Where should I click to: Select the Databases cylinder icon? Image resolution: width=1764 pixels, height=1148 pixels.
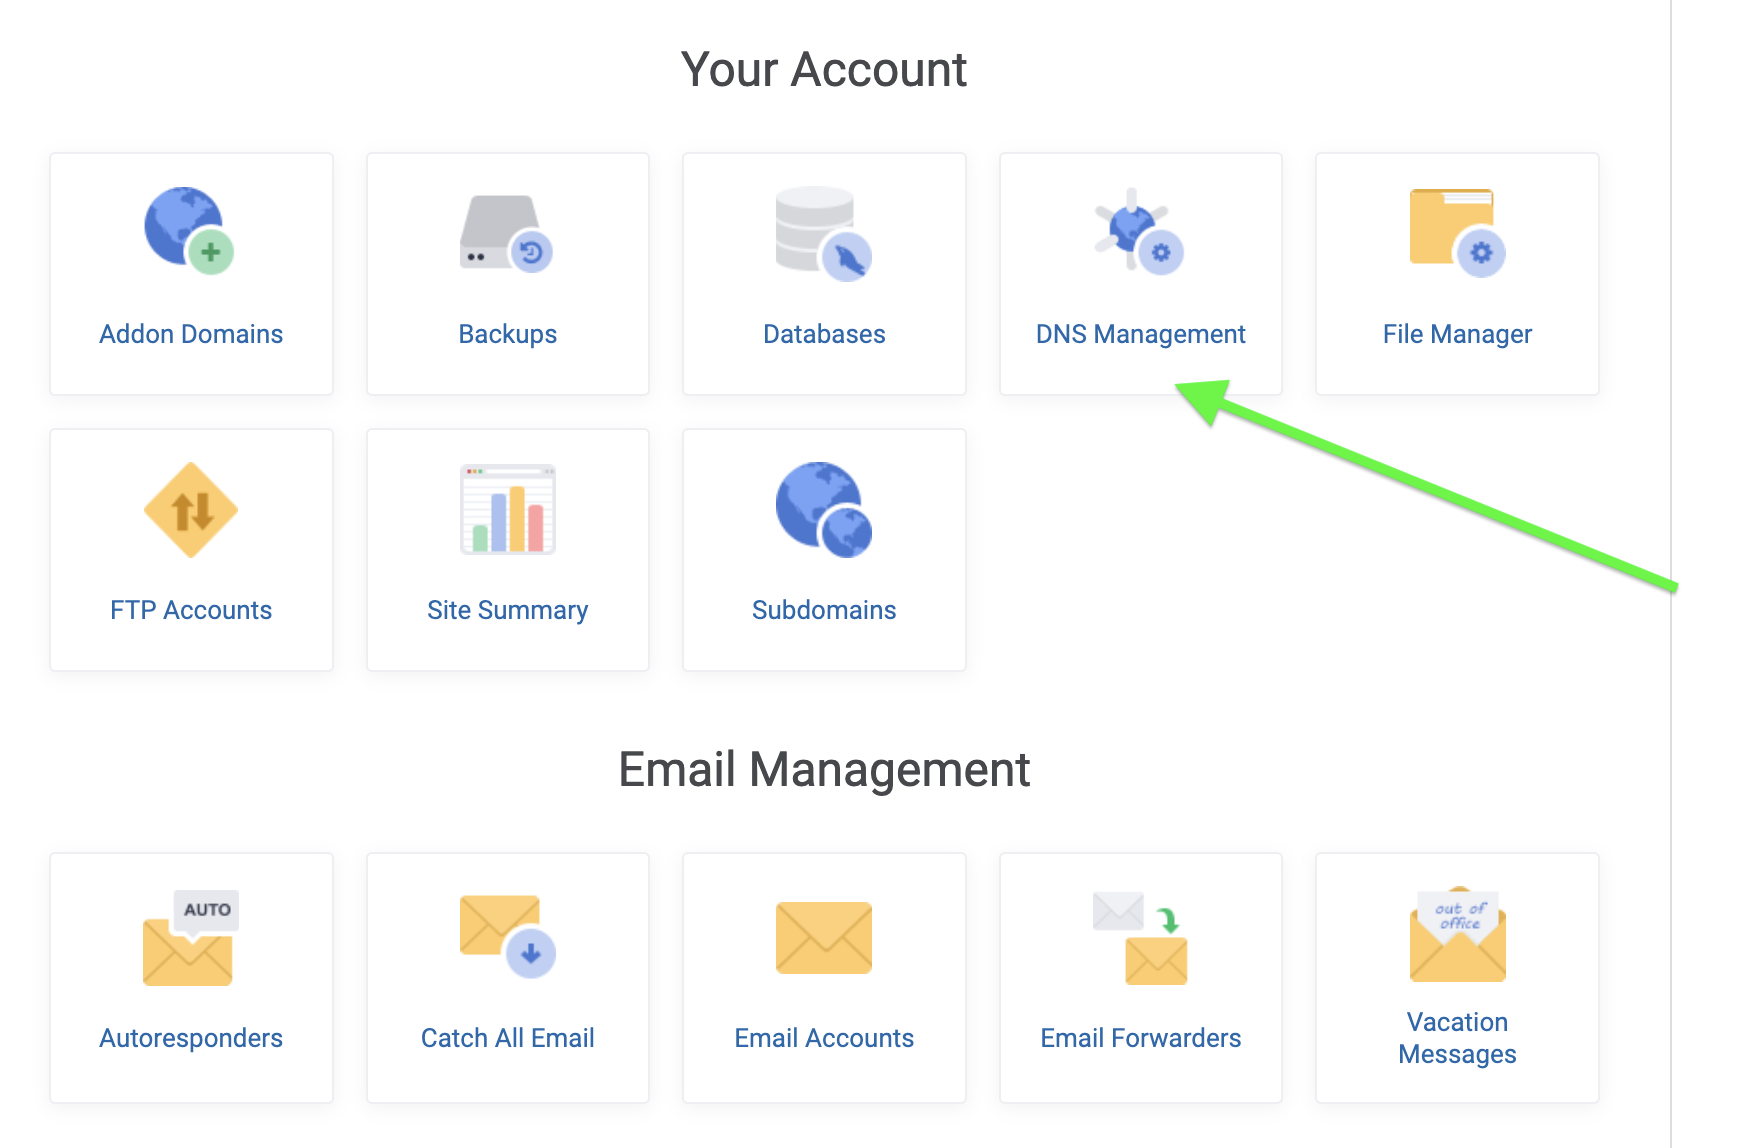823,233
